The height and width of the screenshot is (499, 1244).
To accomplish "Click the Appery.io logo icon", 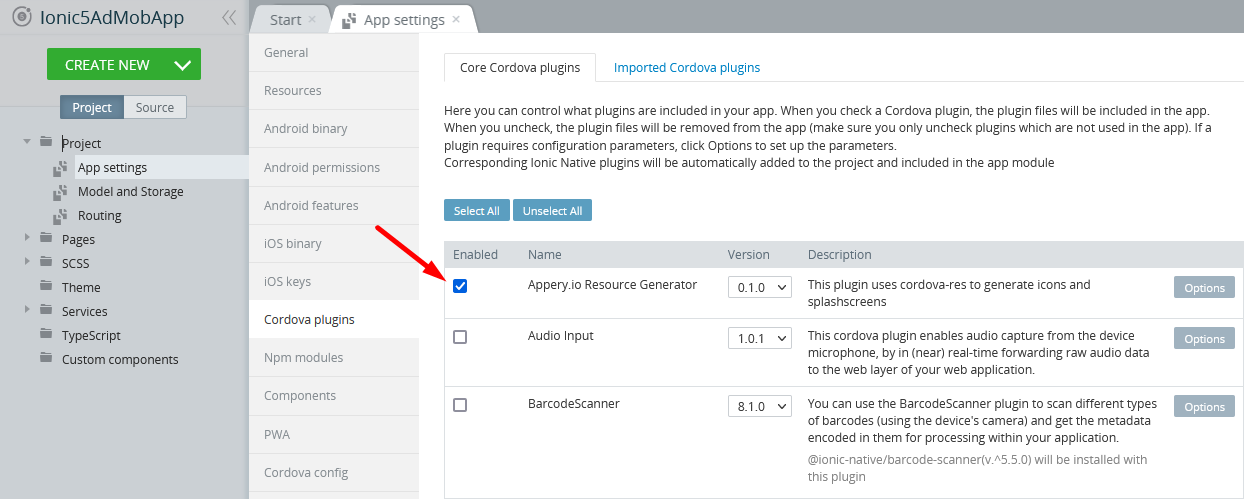I will click(x=20, y=17).
